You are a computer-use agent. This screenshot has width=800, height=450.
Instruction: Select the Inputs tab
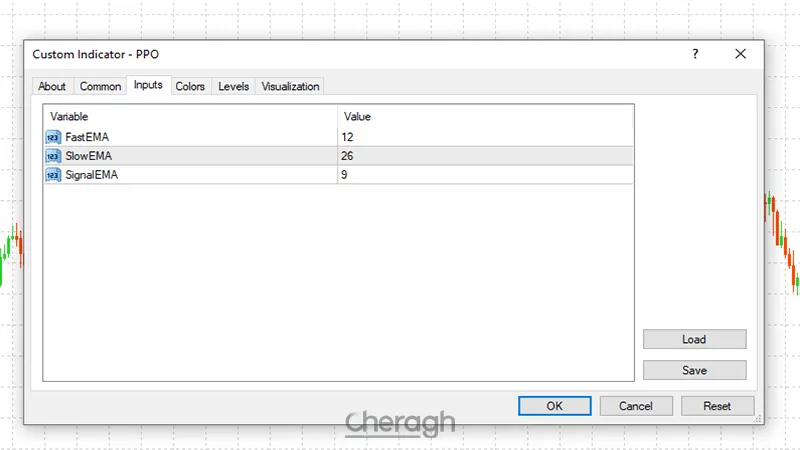(x=148, y=86)
